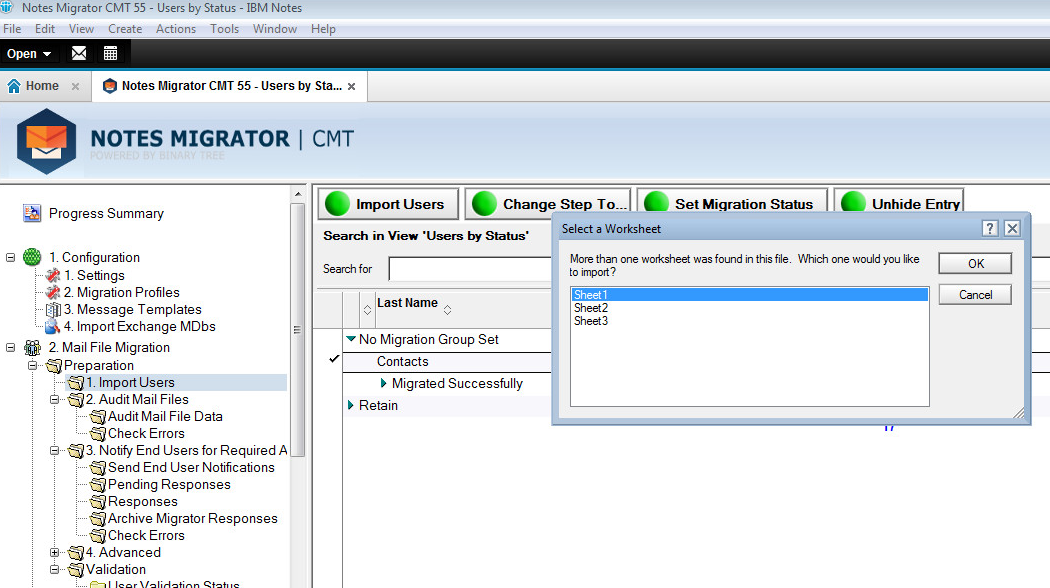Click the Settings wrench icon
The height and width of the screenshot is (588, 1050).
tap(53, 275)
